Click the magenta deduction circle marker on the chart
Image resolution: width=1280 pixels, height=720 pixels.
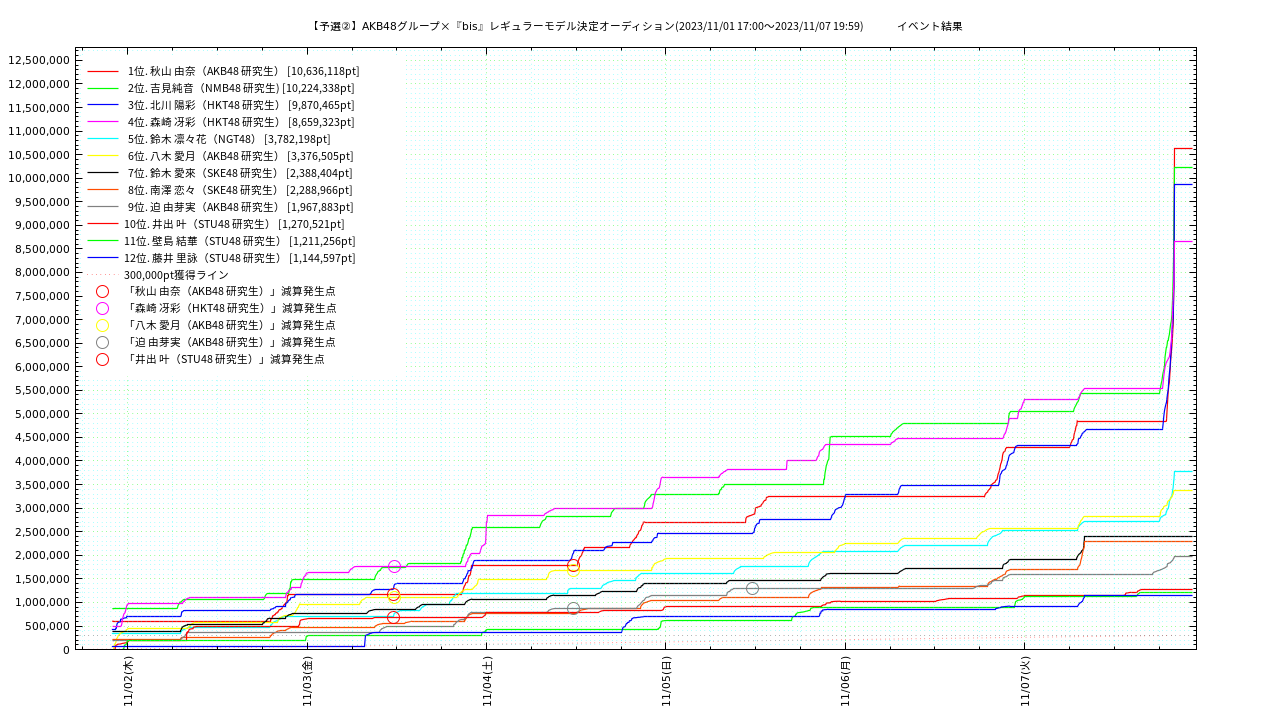click(394, 567)
